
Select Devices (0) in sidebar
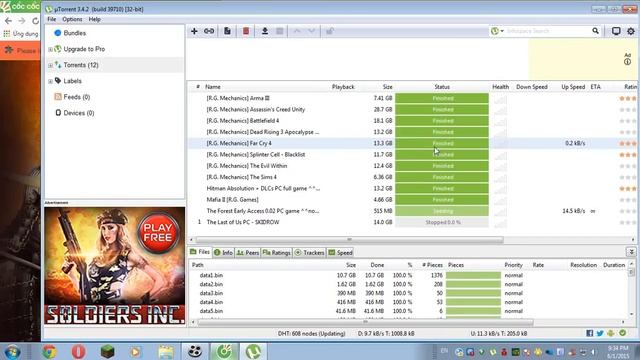click(x=78, y=113)
